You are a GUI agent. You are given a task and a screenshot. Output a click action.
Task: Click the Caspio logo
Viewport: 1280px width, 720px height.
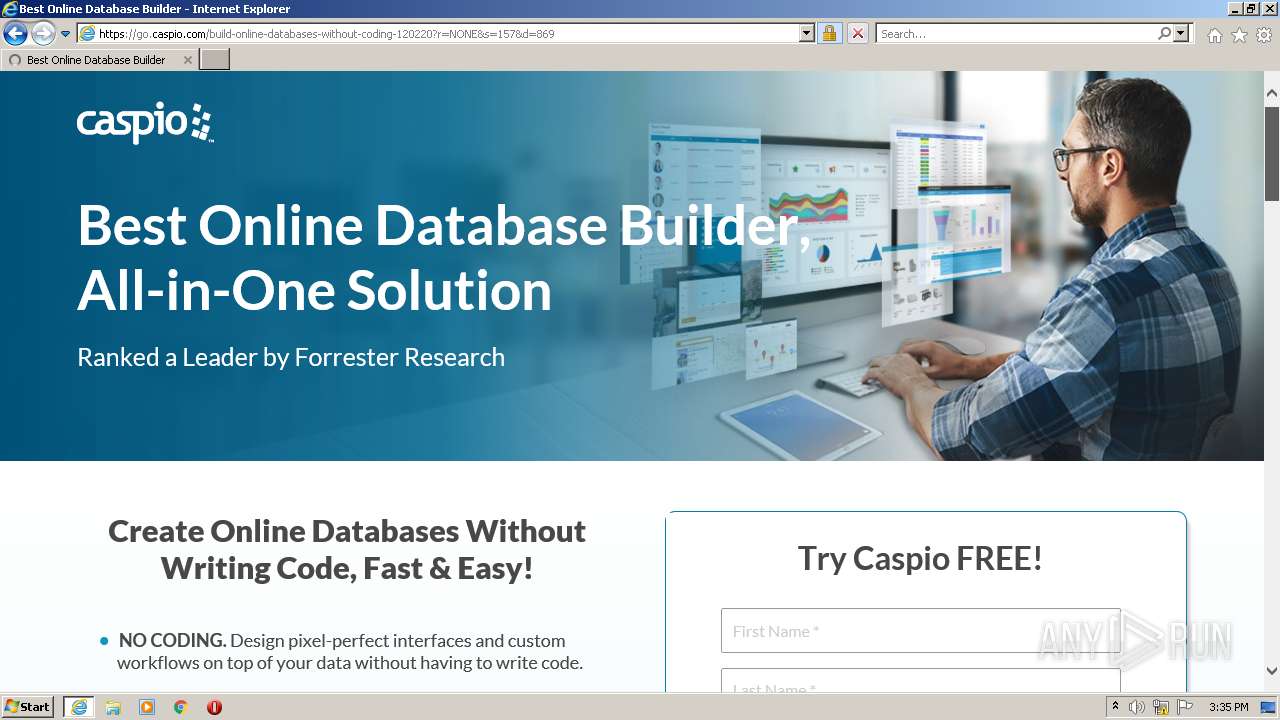[x=145, y=123]
